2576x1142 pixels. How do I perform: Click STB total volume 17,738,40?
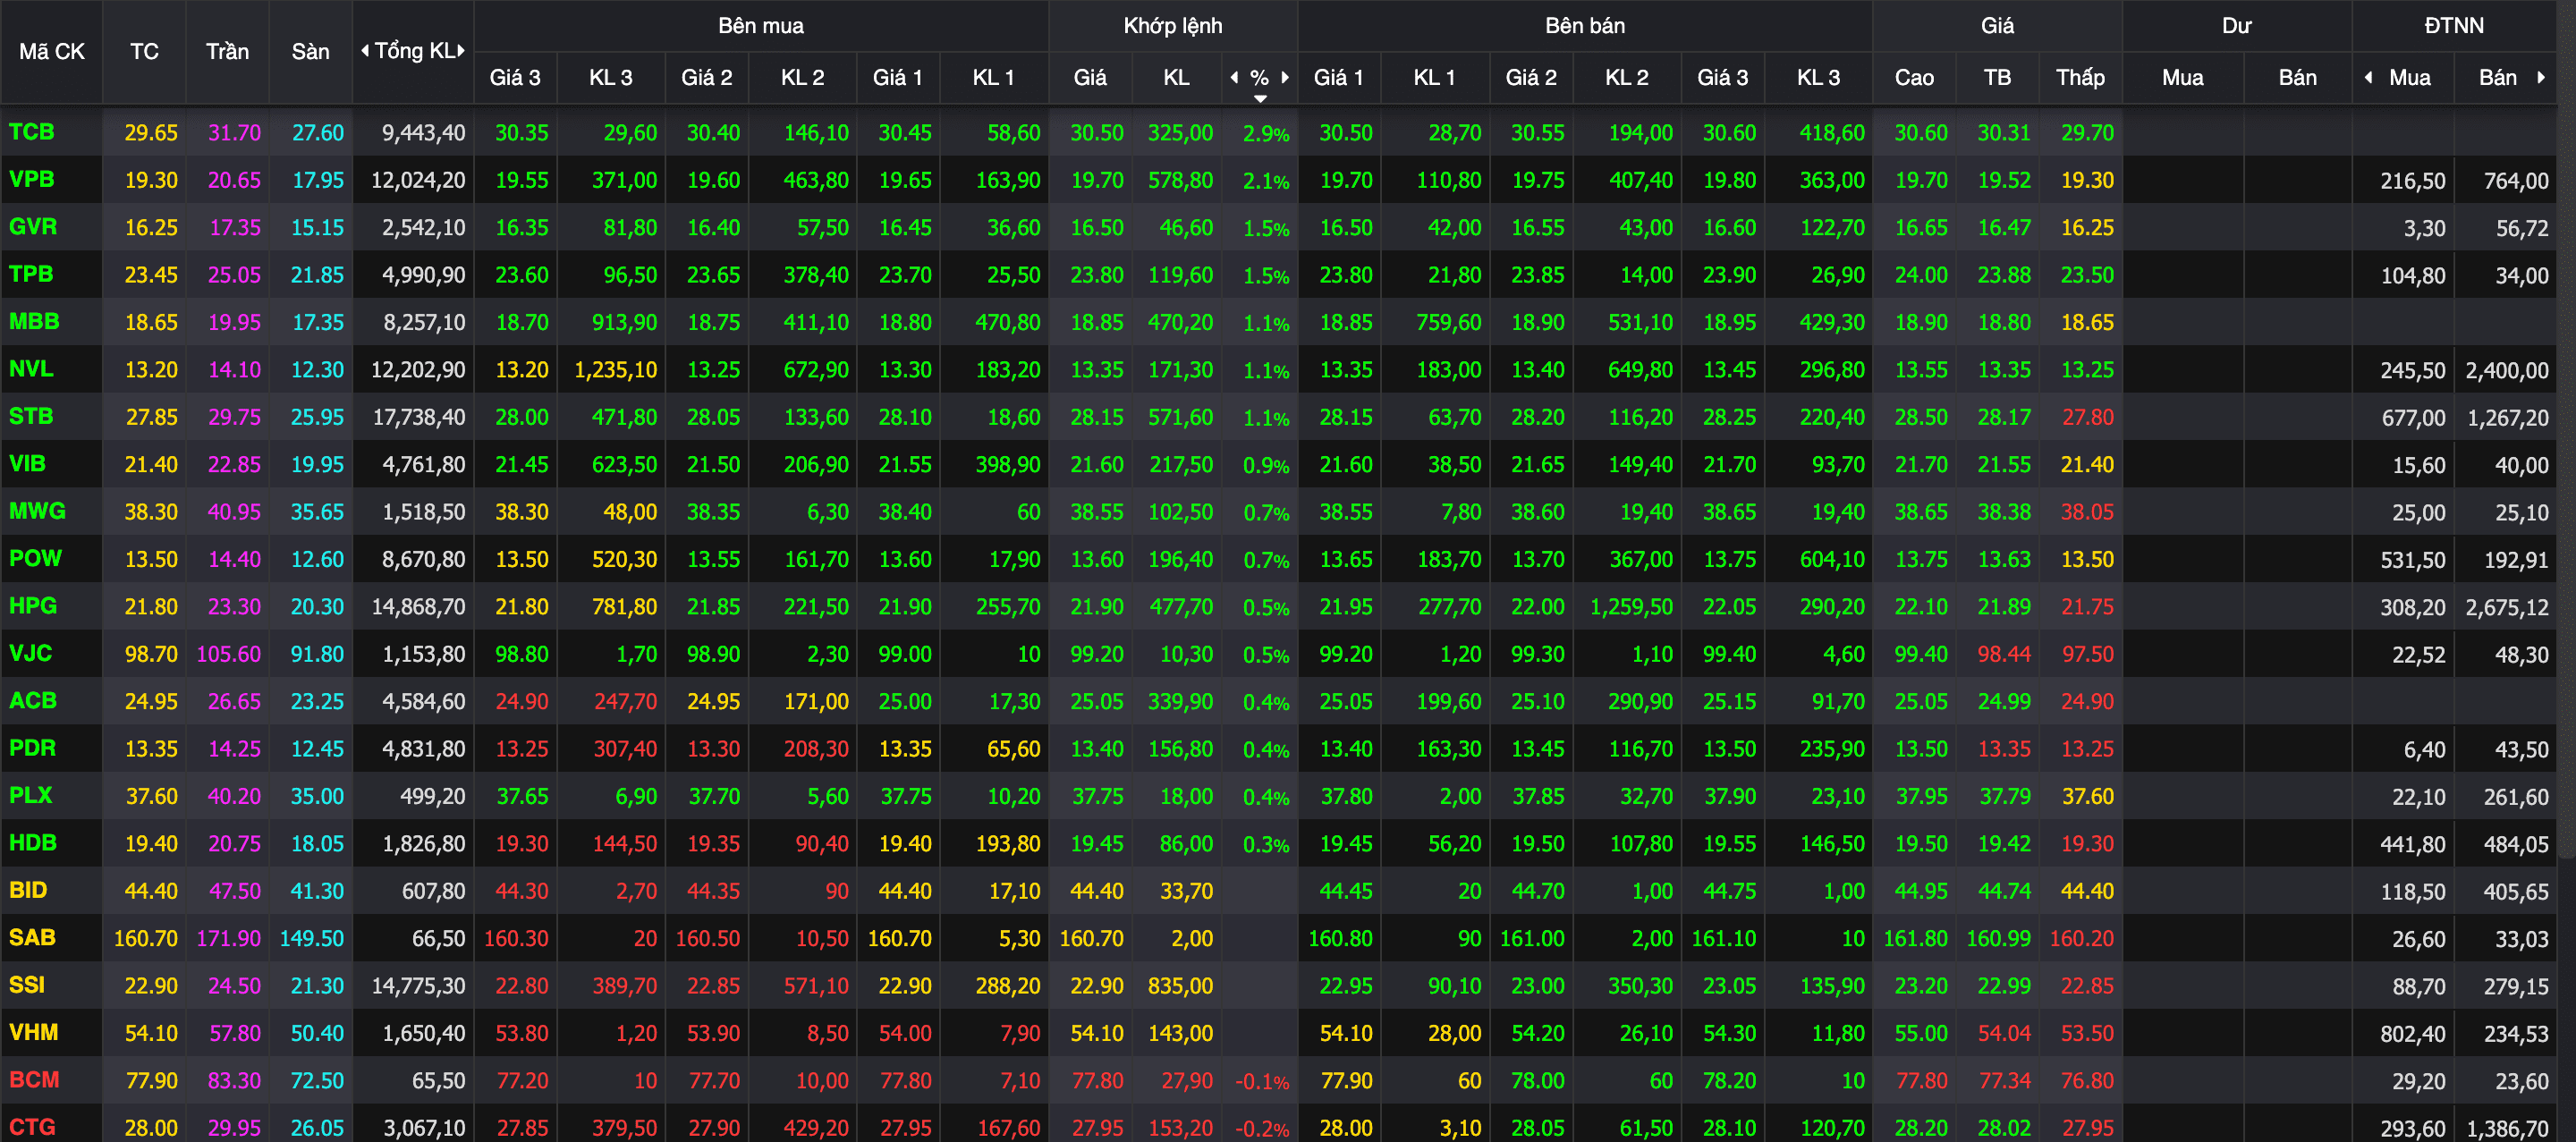tap(418, 417)
